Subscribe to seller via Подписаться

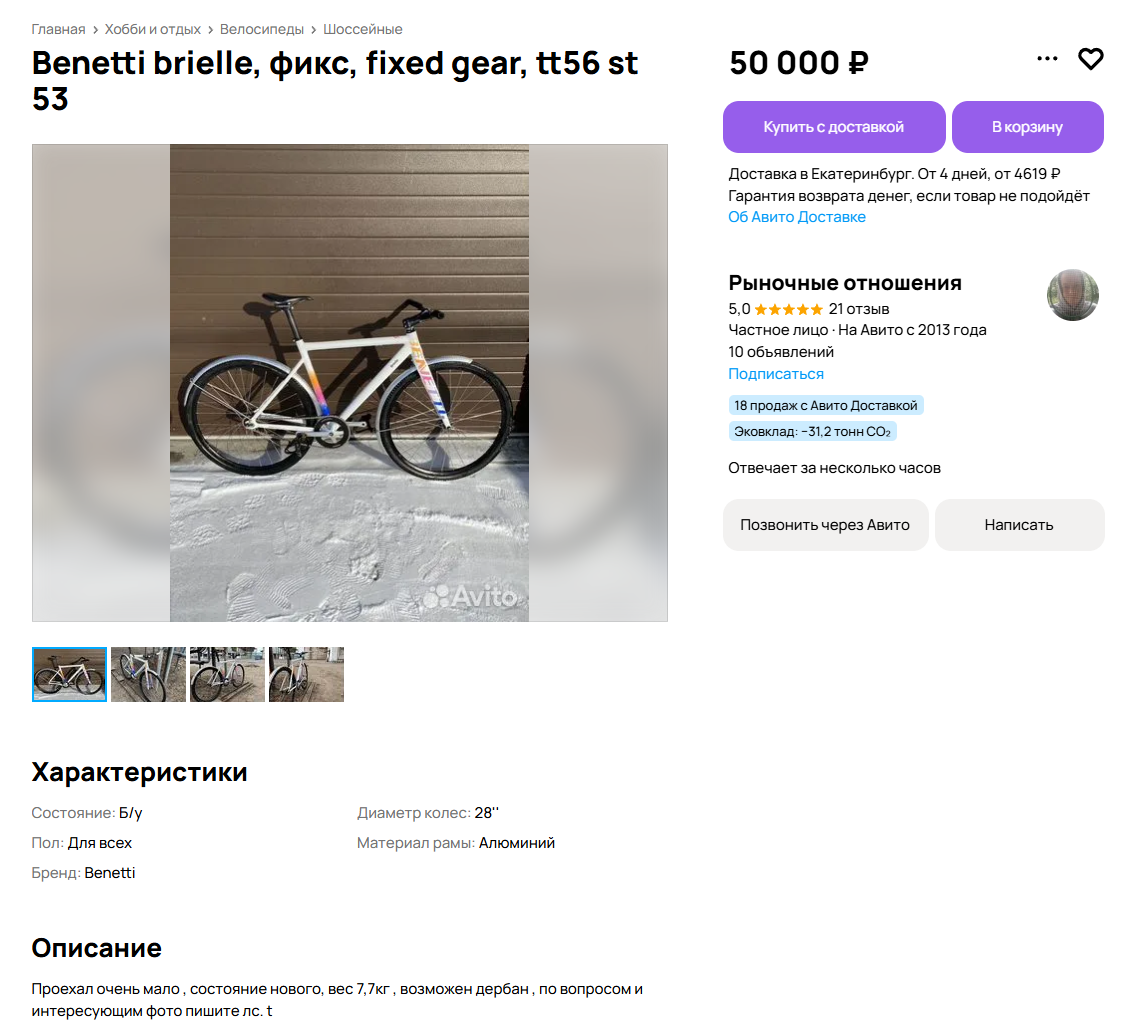[x=775, y=374]
